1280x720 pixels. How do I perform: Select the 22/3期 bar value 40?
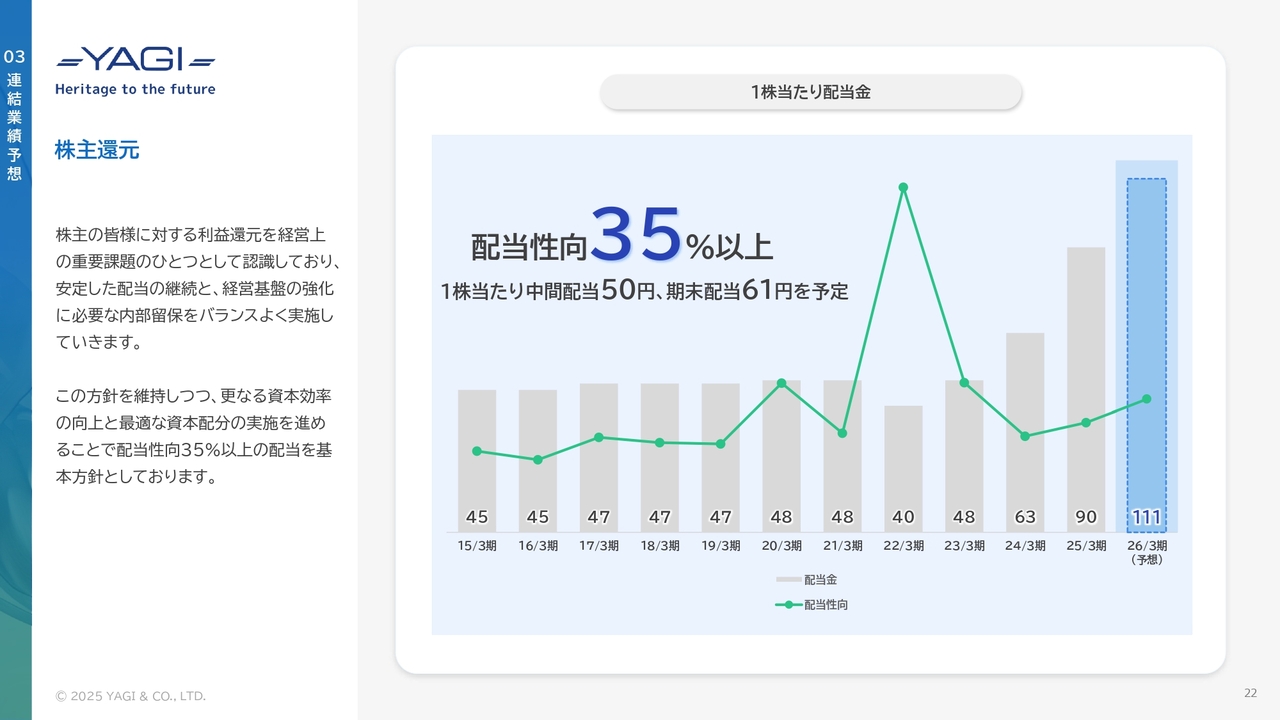(903, 517)
